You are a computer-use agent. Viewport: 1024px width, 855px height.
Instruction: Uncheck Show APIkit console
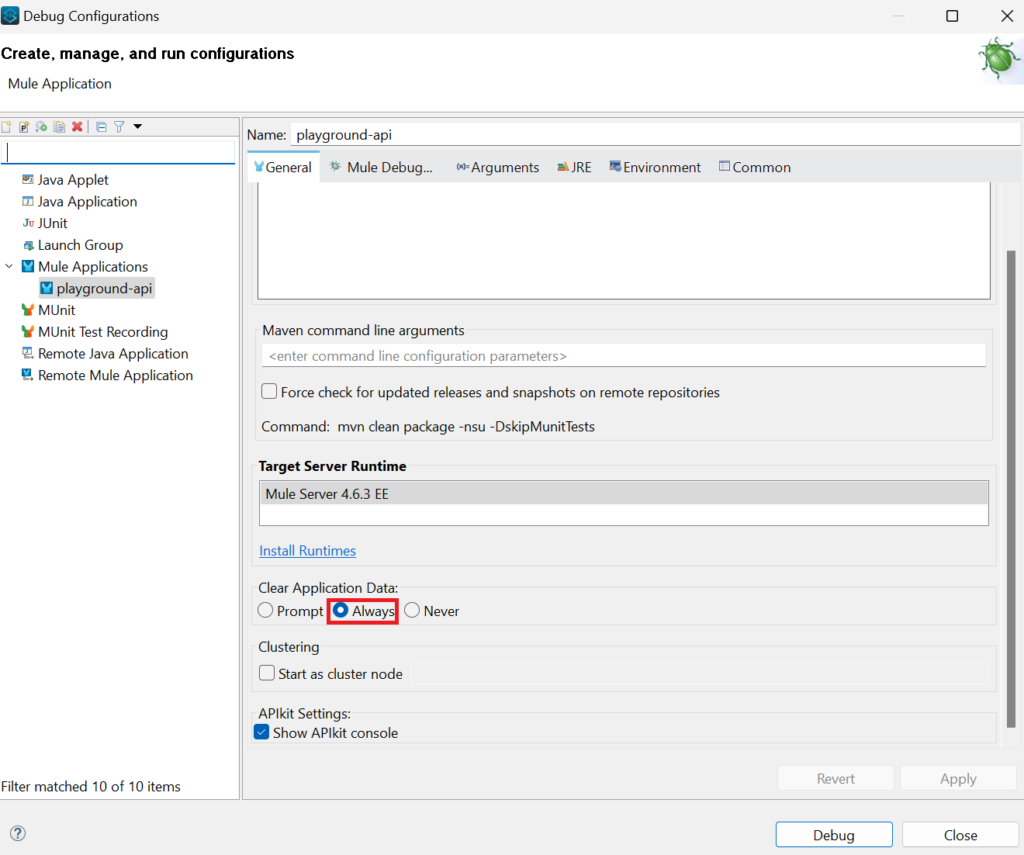pyautogui.click(x=263, y=733)
